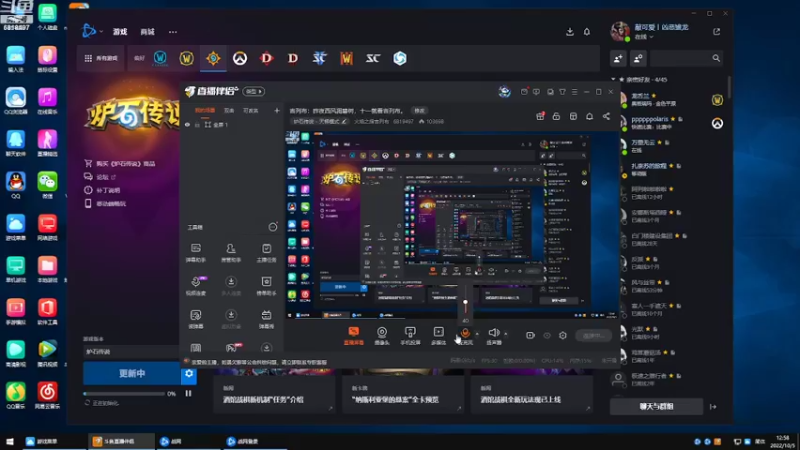The height and width of the screenshot is (450, 800).
Task: Open the 论坛 forum link
Action: click(103, 177)
